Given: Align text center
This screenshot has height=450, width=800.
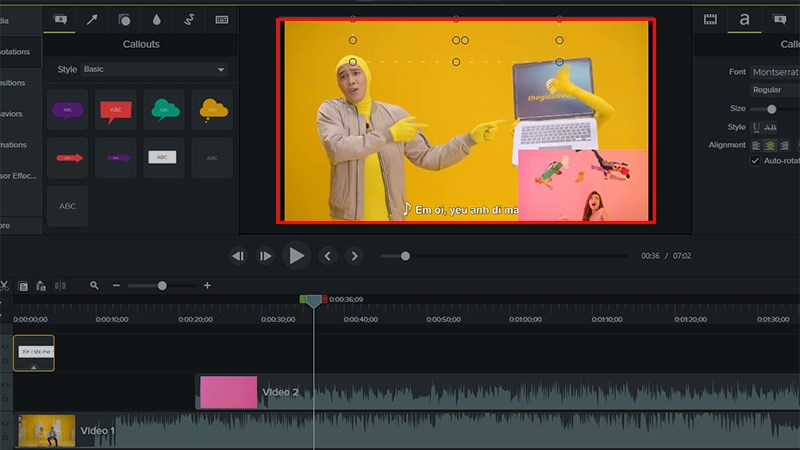Looking at the screenshot, I should [770, 145].
